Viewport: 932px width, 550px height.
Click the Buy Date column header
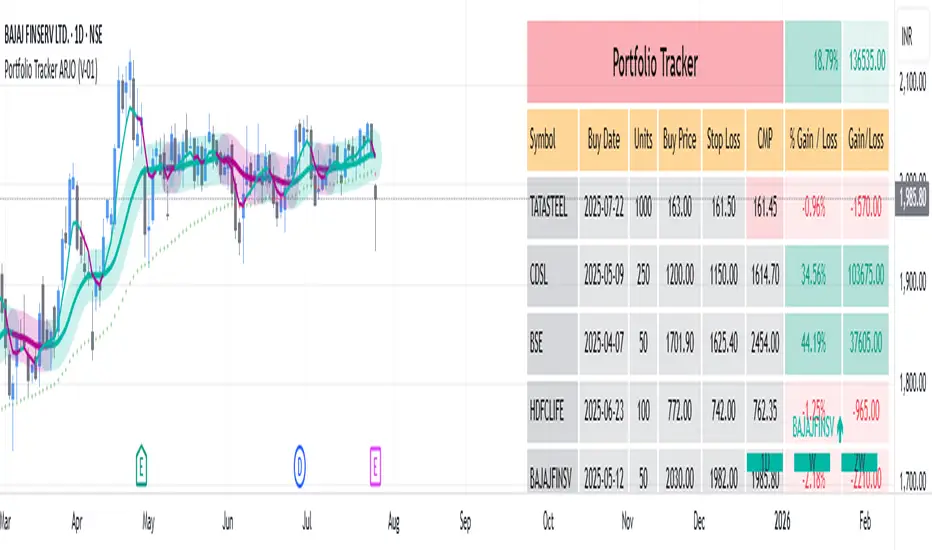[604, 140]
